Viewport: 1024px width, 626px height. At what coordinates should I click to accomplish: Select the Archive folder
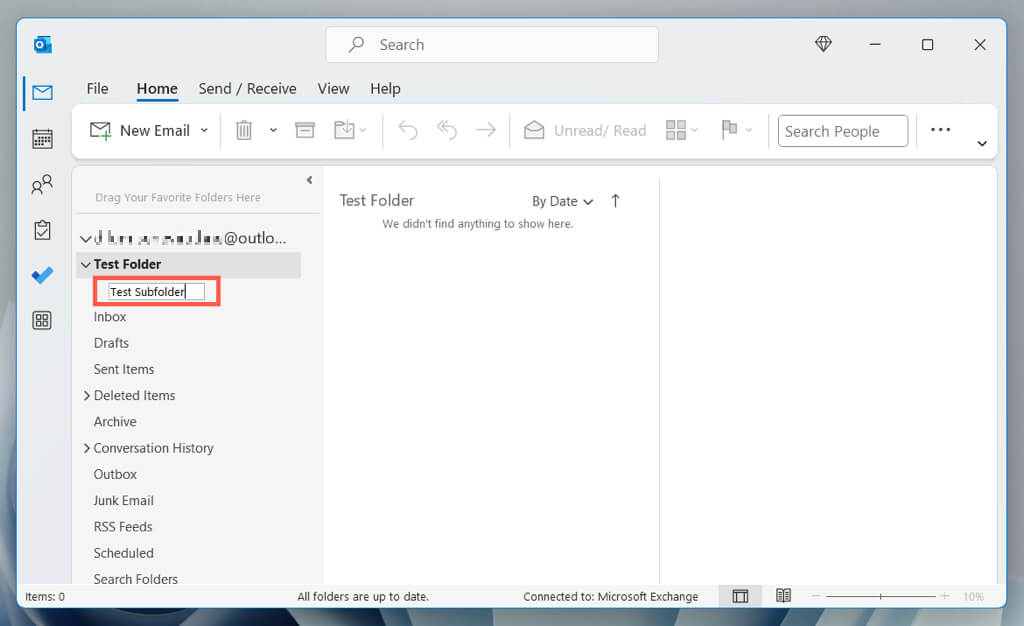point(115,422)
